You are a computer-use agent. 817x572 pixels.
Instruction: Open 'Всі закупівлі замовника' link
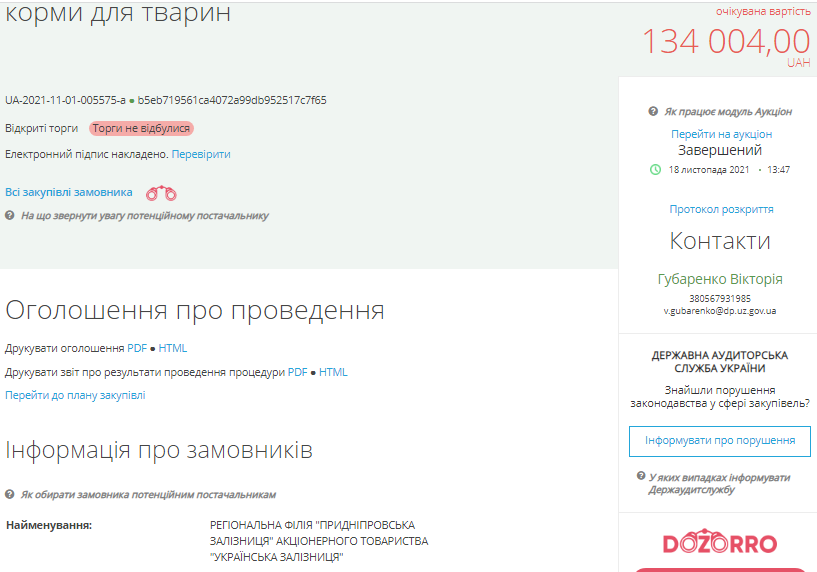tap(69, 192)
